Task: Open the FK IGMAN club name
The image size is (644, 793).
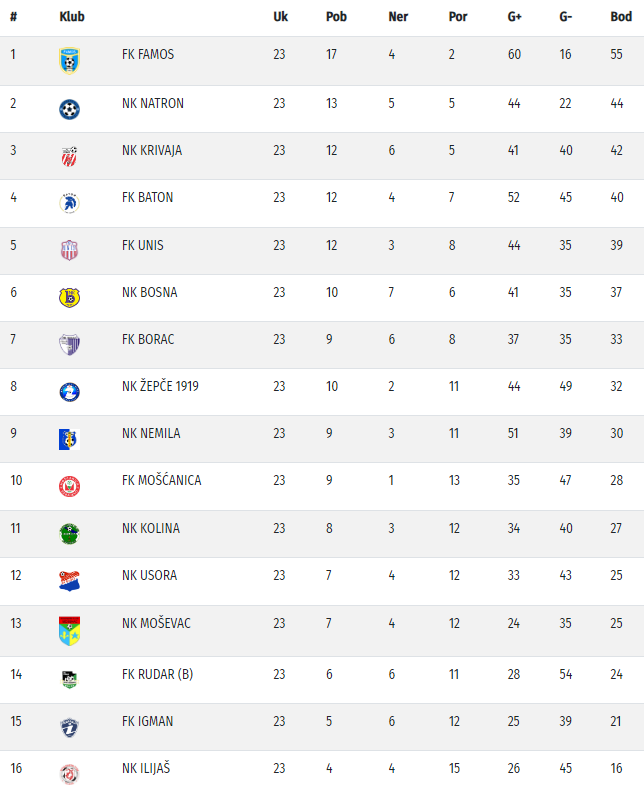Action: tap(148, 721)
